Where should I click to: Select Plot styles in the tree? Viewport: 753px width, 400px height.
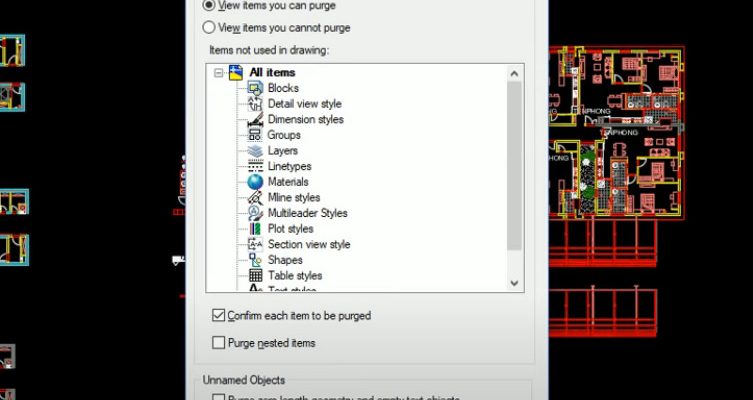point(290,229)
